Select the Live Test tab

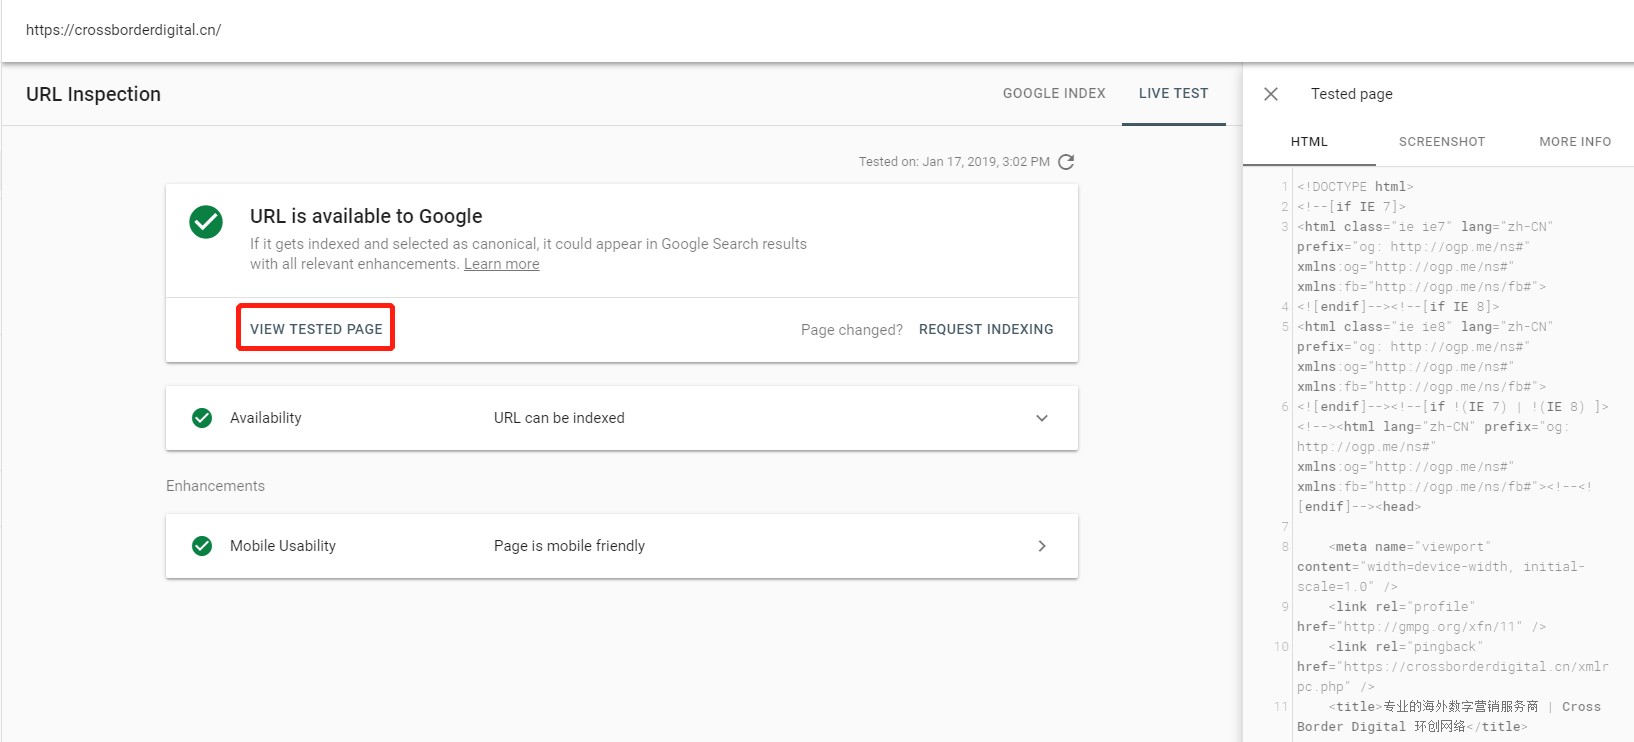point(1173,94)
